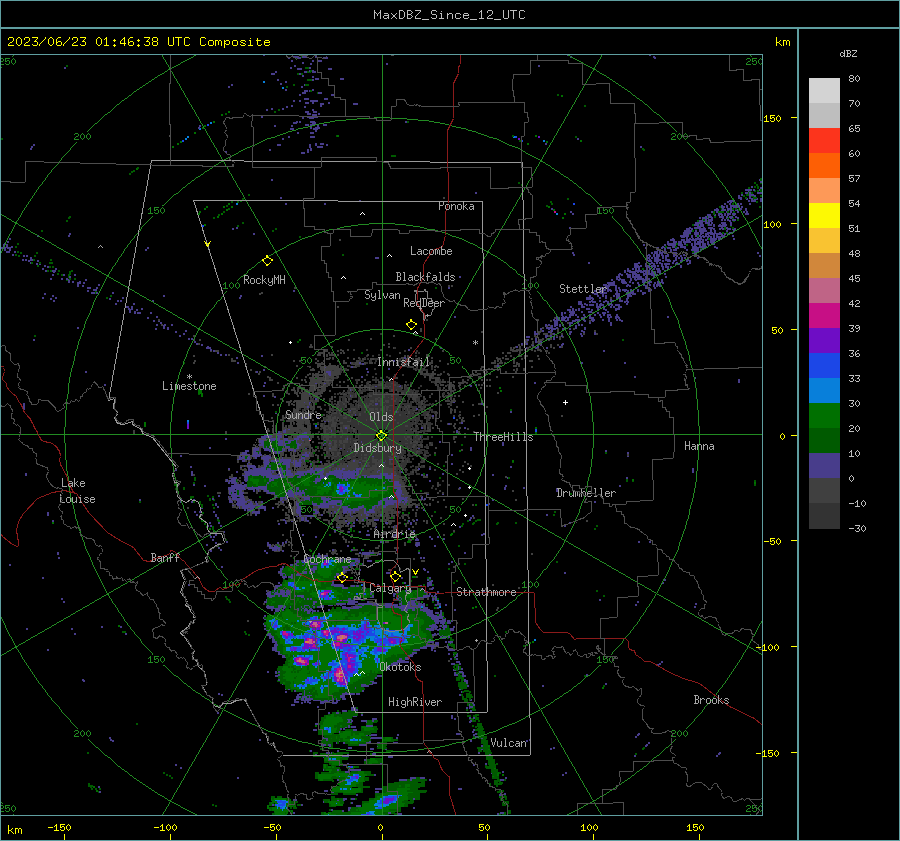Select the blue 33-36 dBZ legend swatch
Image resolution: width=900 pixels, height=841 pixels.
point(824,366)
